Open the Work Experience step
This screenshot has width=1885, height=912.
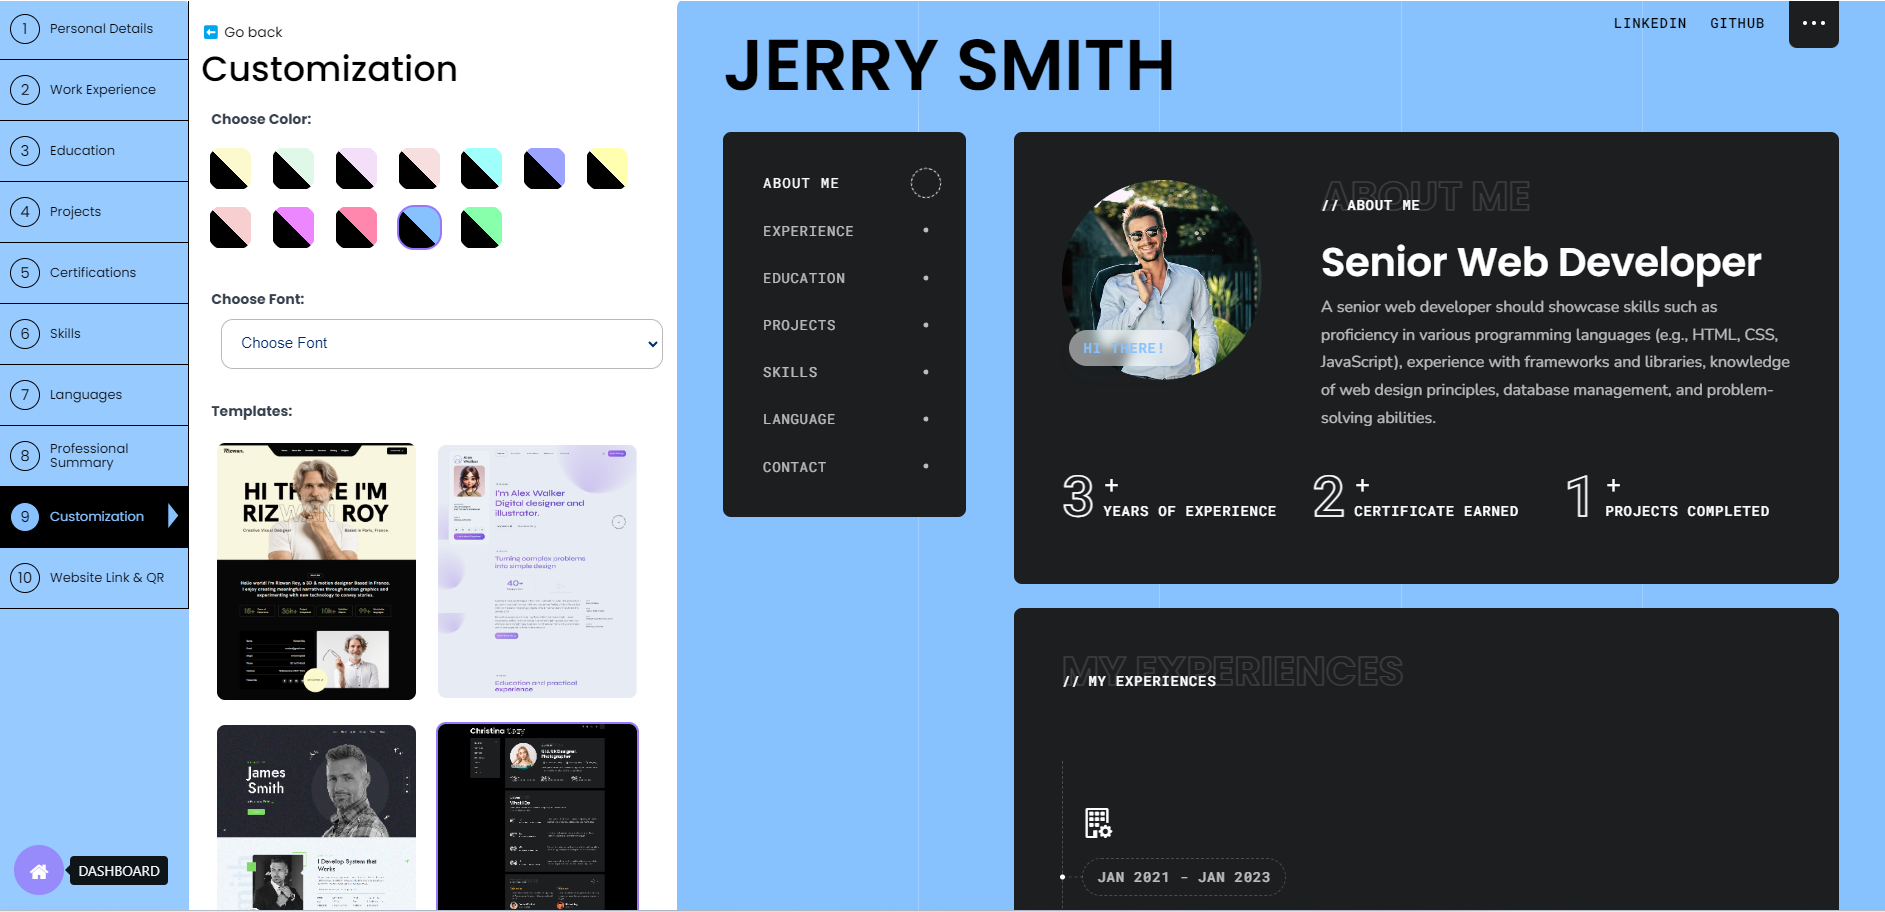click(x=102, y=90)
